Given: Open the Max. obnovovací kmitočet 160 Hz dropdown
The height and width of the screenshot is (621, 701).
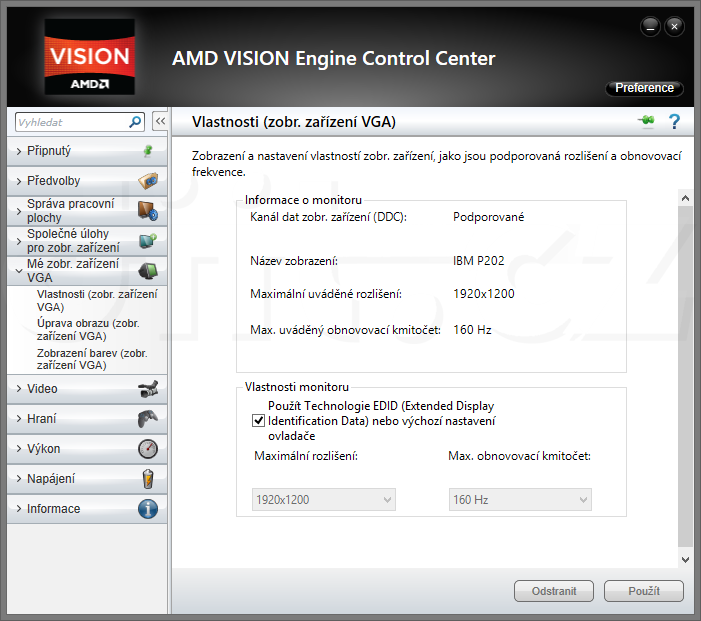Looking at the screenshot, I should pos(520,499).
